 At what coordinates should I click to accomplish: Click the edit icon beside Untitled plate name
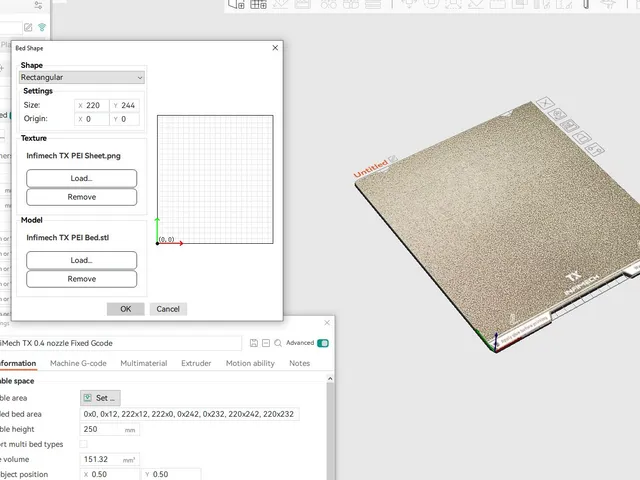[x=393, y=158]
